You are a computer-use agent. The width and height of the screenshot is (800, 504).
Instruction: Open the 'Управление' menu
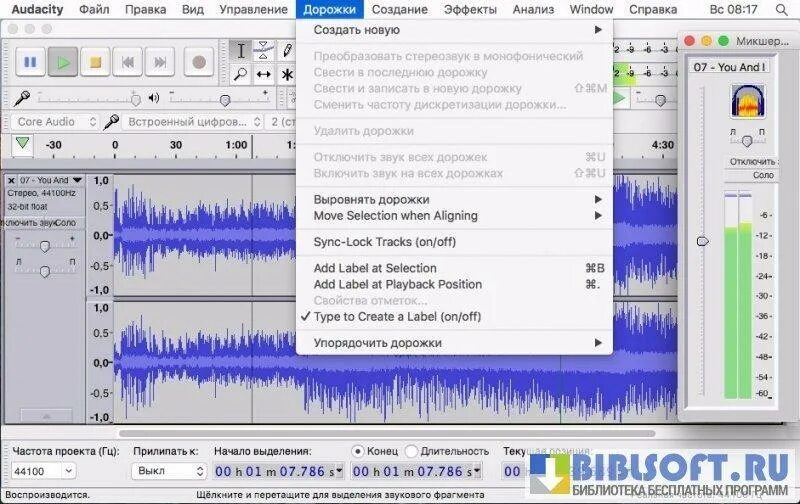[253, 9]
